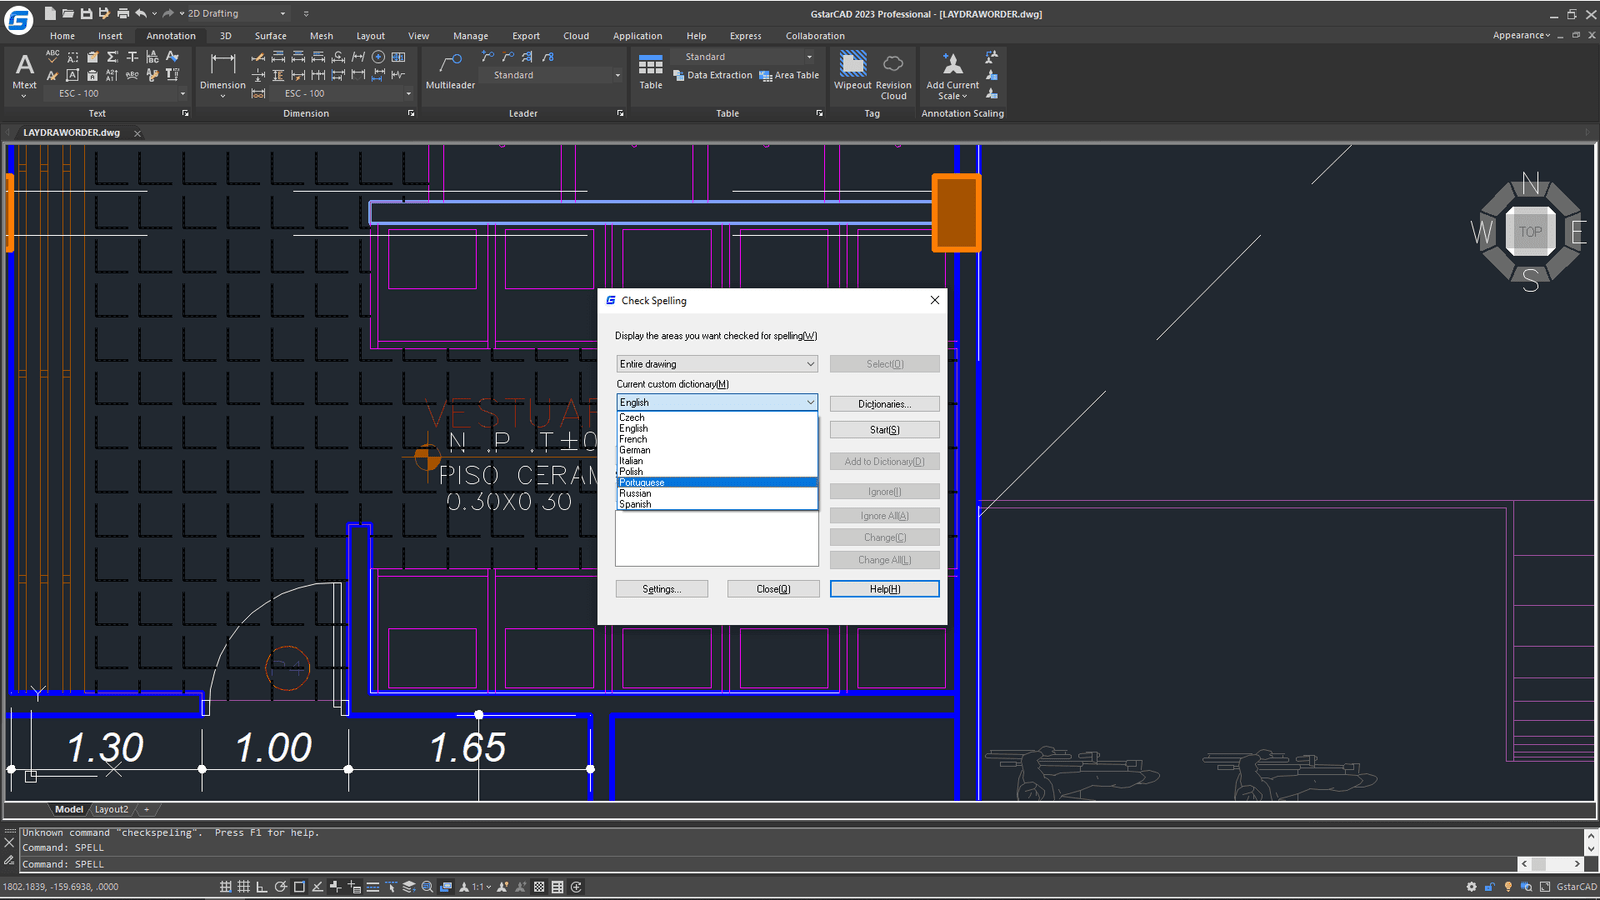Select the Revision Cloud tool
Viewport: 1600px width, 900px height.
pyautogui.click(x=894, y=65)
